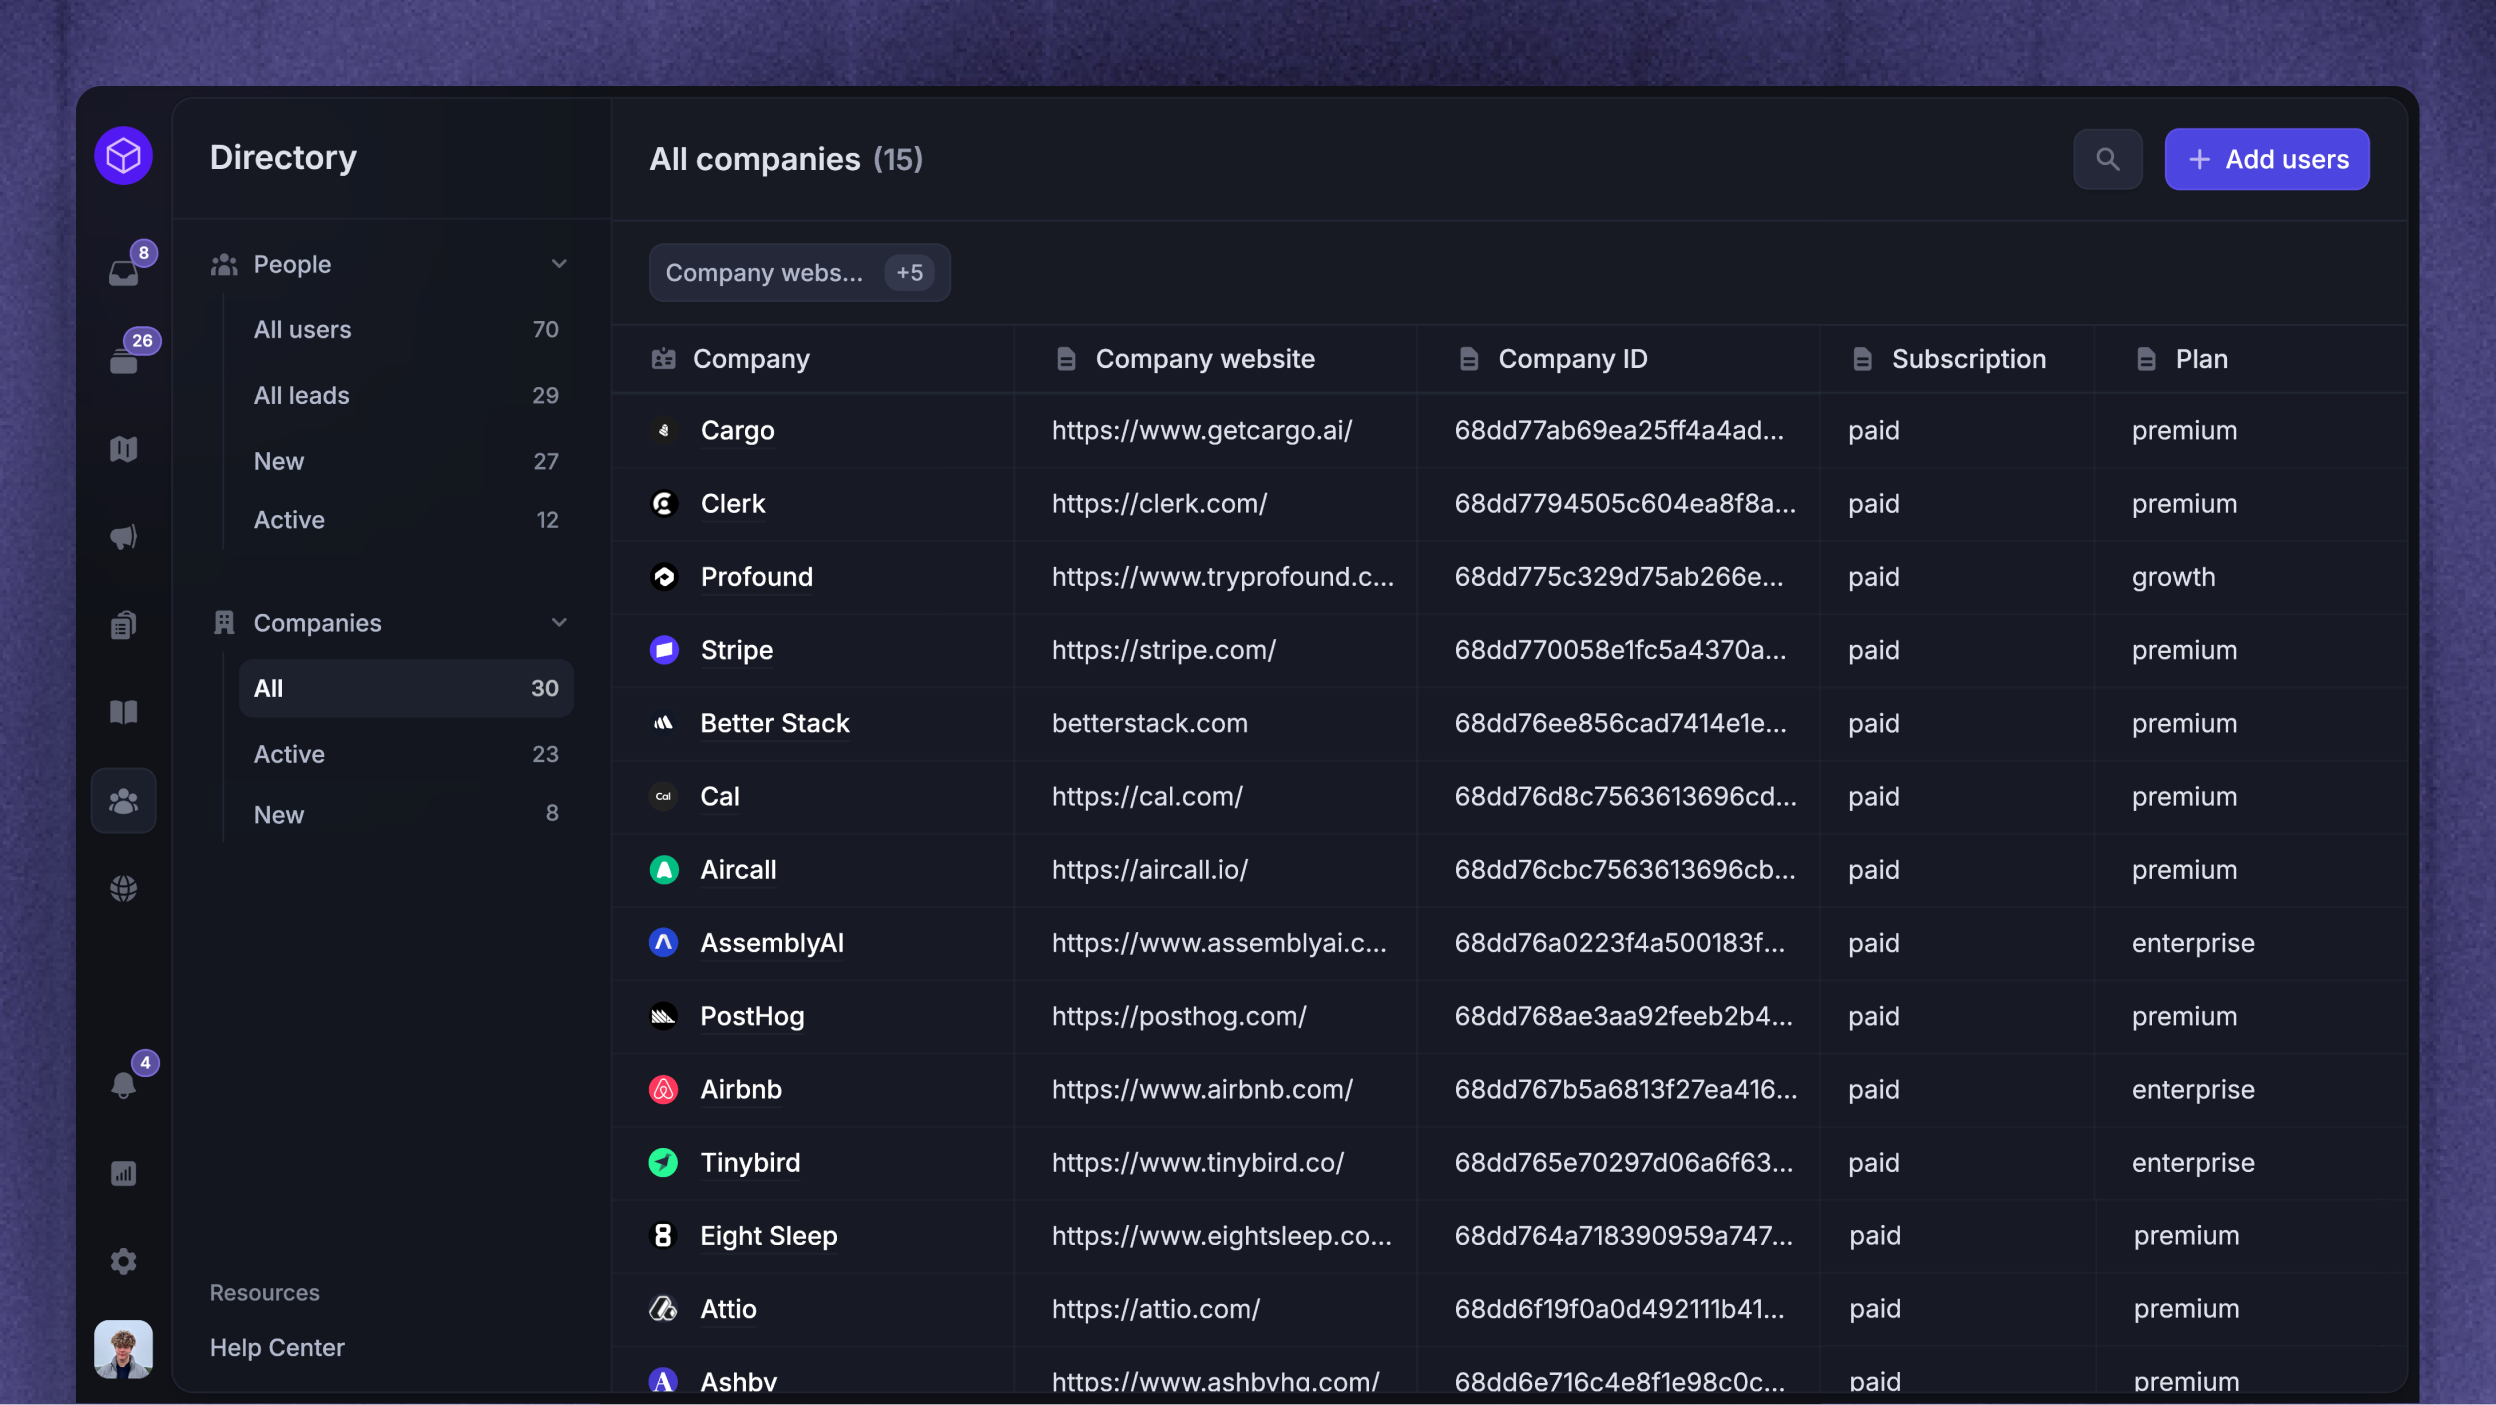
Task: Open the AssemblyAI company link
Action: (x=771, y=943)
